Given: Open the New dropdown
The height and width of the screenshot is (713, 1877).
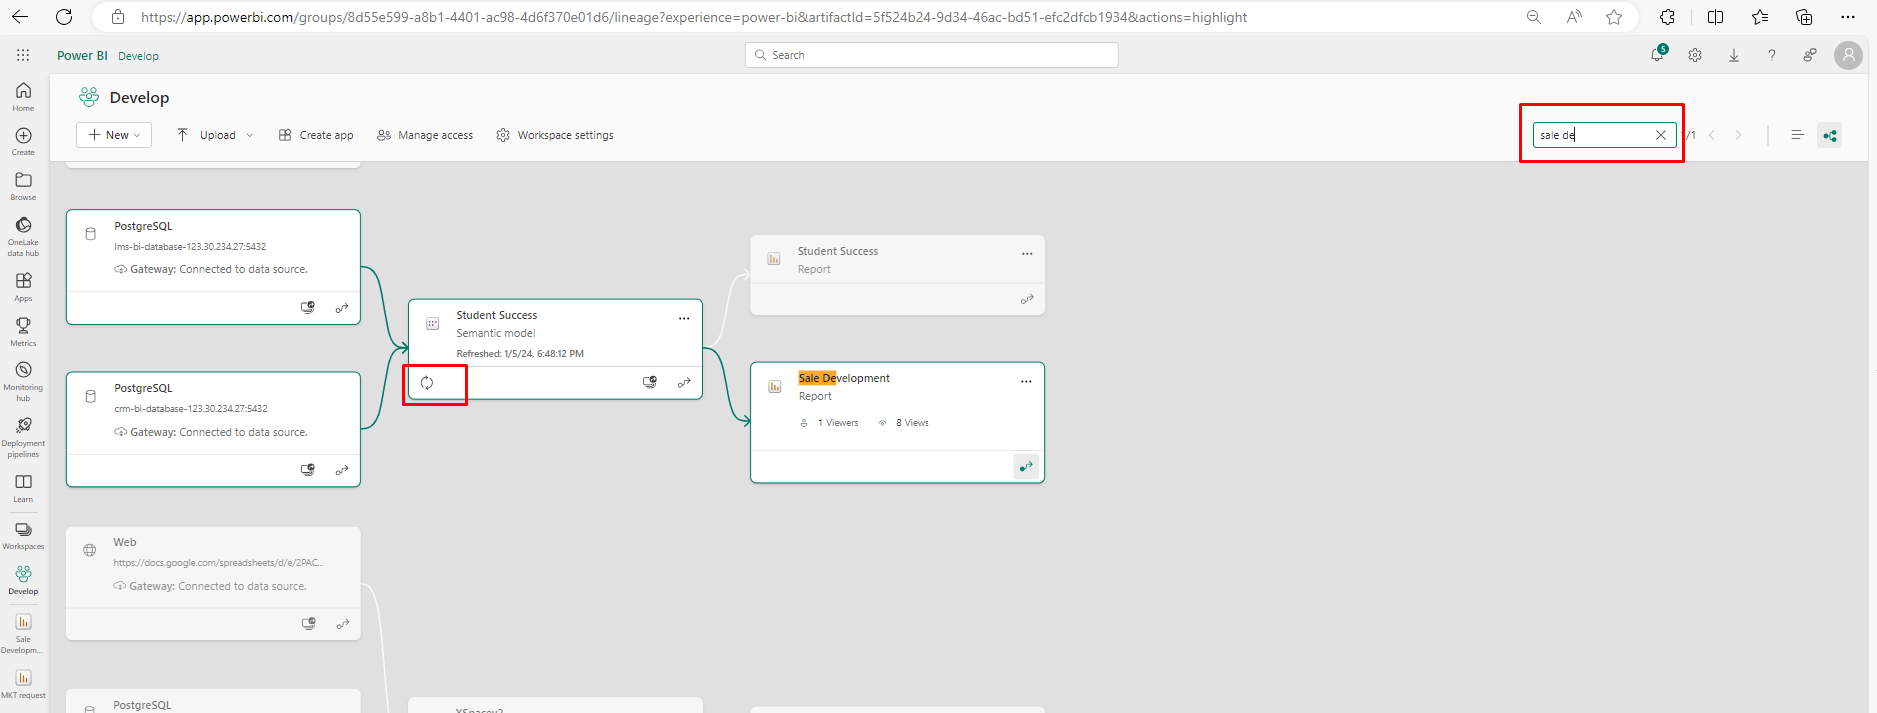Looking at the screenshot, I should click(114, 135).
